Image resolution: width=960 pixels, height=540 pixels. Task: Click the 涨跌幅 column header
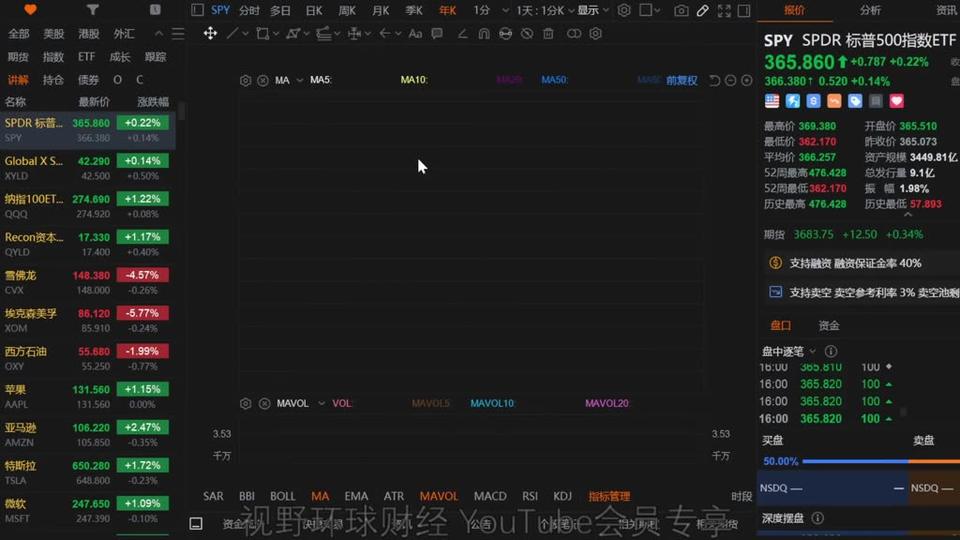click(x=152, y=102)
